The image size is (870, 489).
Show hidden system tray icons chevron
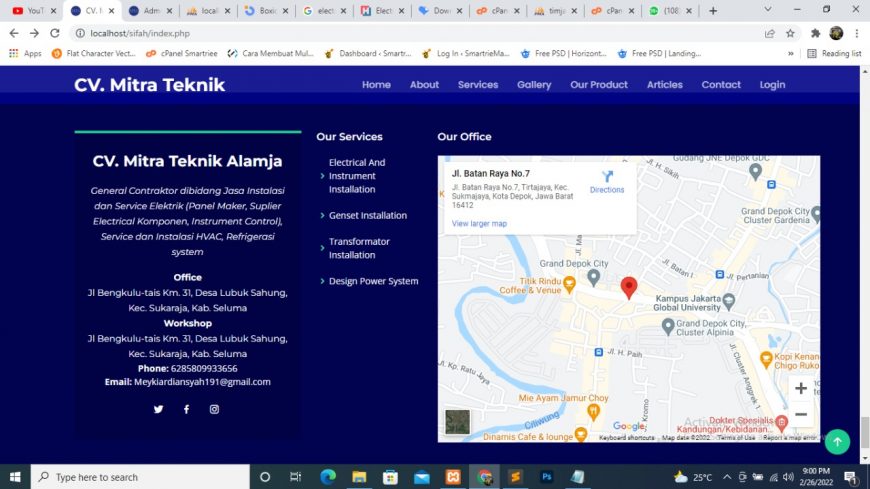pyautogui.click(x=727, y=477)
